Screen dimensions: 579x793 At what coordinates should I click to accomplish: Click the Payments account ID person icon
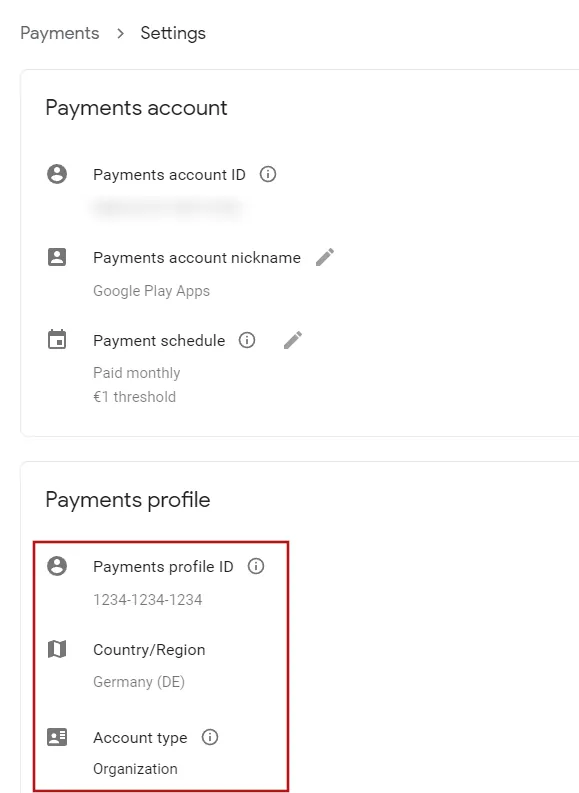tap(57, 174)
